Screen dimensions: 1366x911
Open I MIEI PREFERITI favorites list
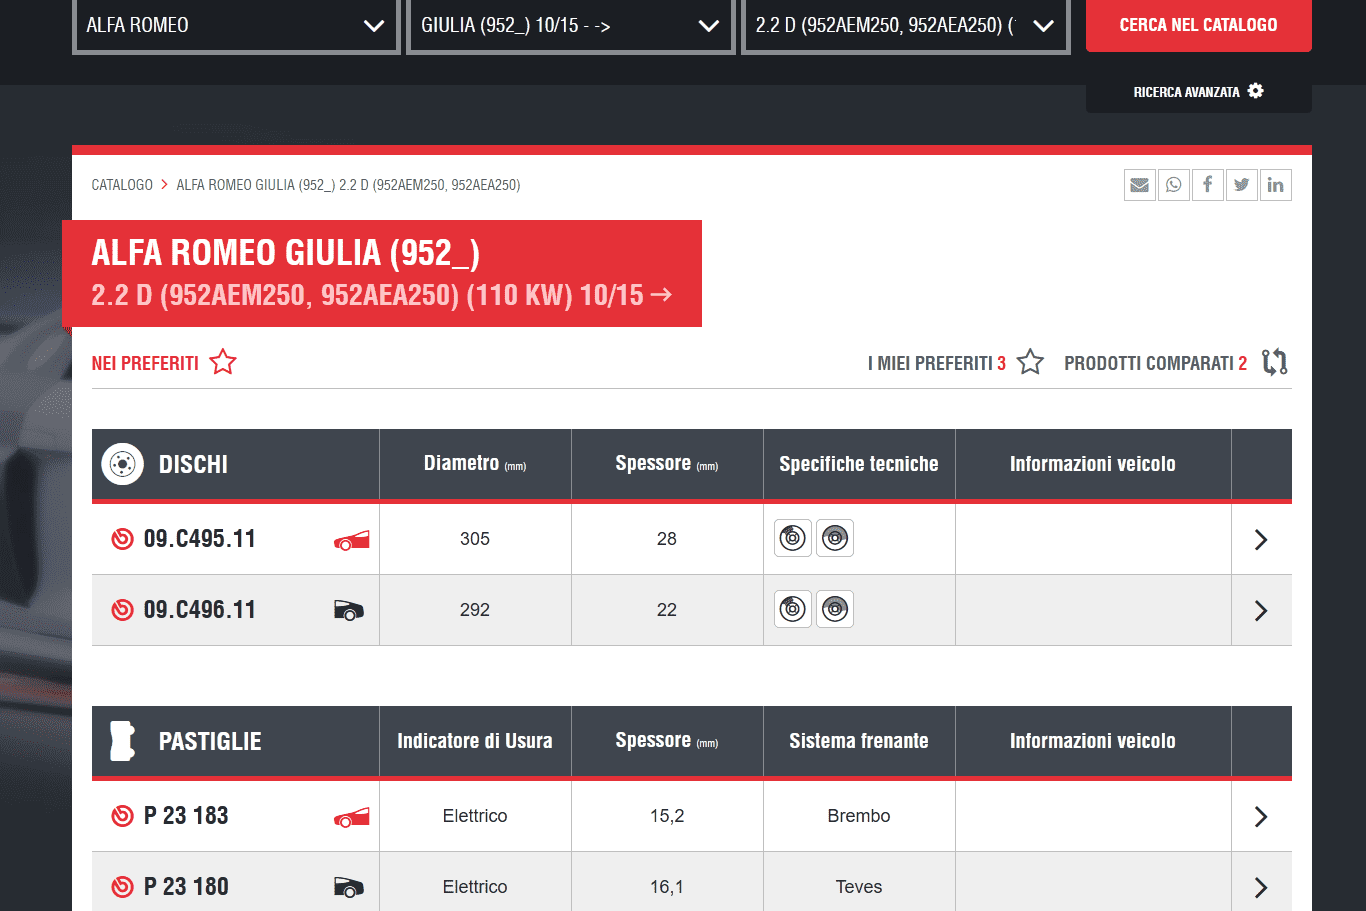pos(937,363)
